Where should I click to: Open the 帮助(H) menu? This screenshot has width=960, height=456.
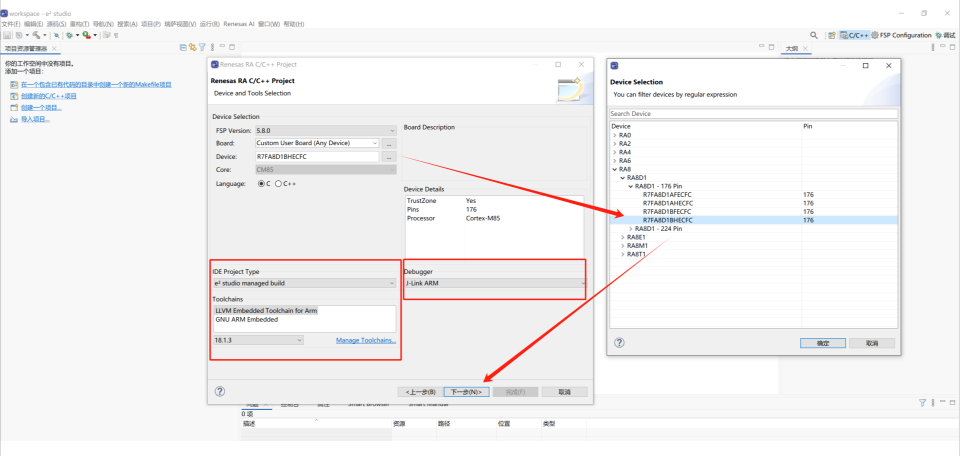[294, 24]
